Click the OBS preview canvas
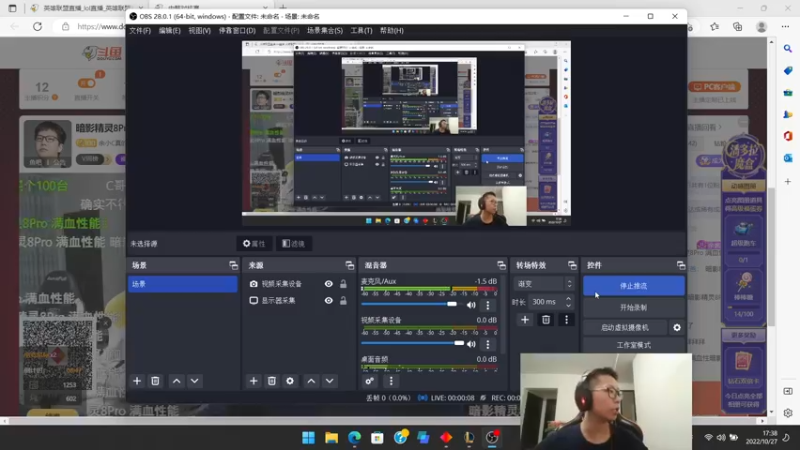The image size is (800, 450). click(x=406, y=133)
